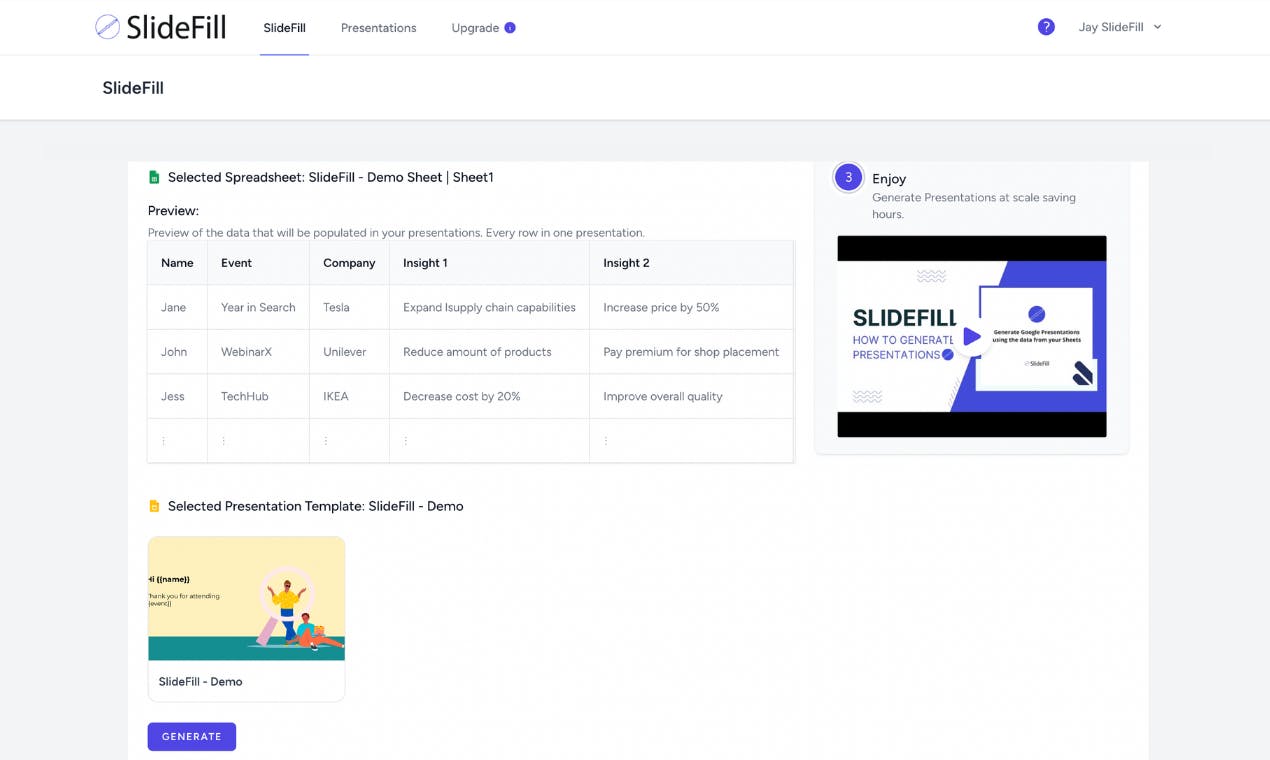The width and height of the screenshot is (1270, 760).
Task: Select the Jane name cell
Action: [177, 307]
